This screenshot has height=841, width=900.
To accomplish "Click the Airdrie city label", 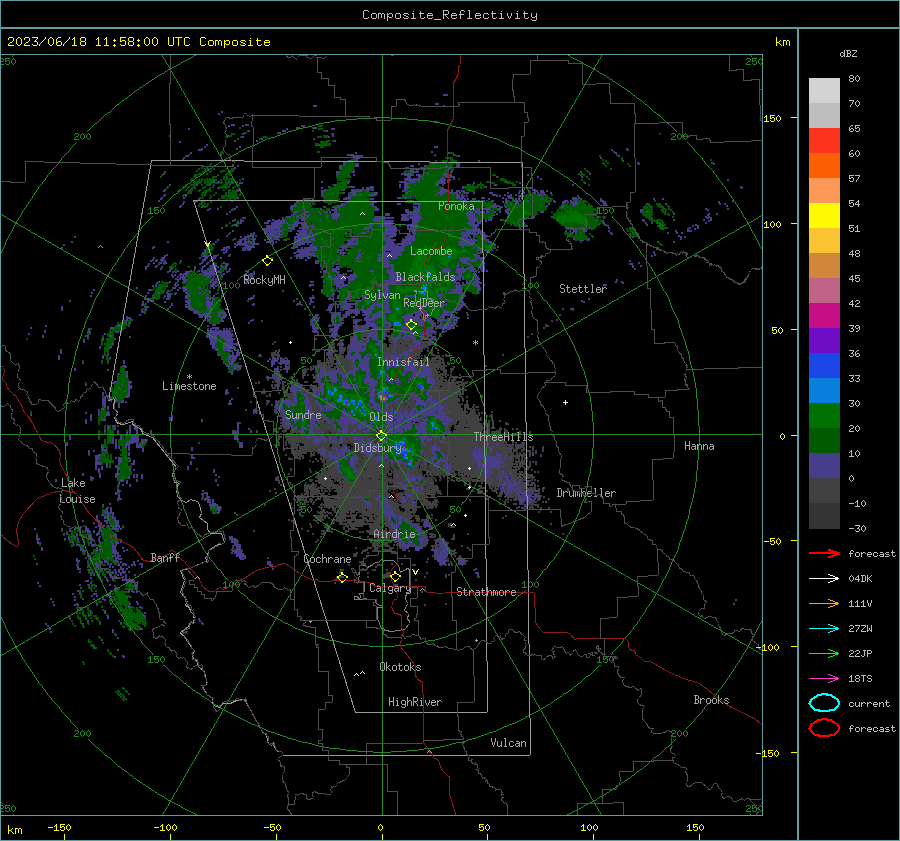I will coord(394,534).
